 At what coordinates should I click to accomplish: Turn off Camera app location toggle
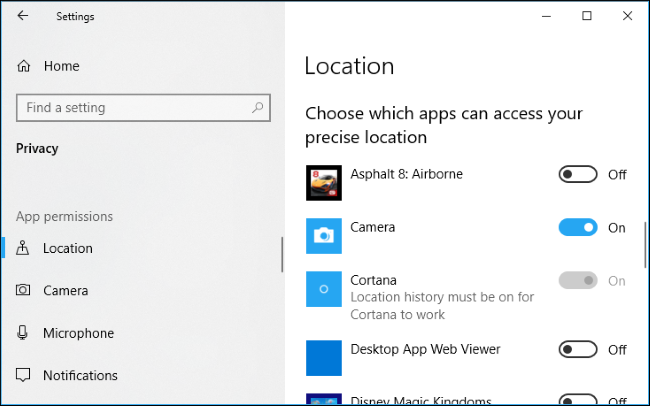578,228
